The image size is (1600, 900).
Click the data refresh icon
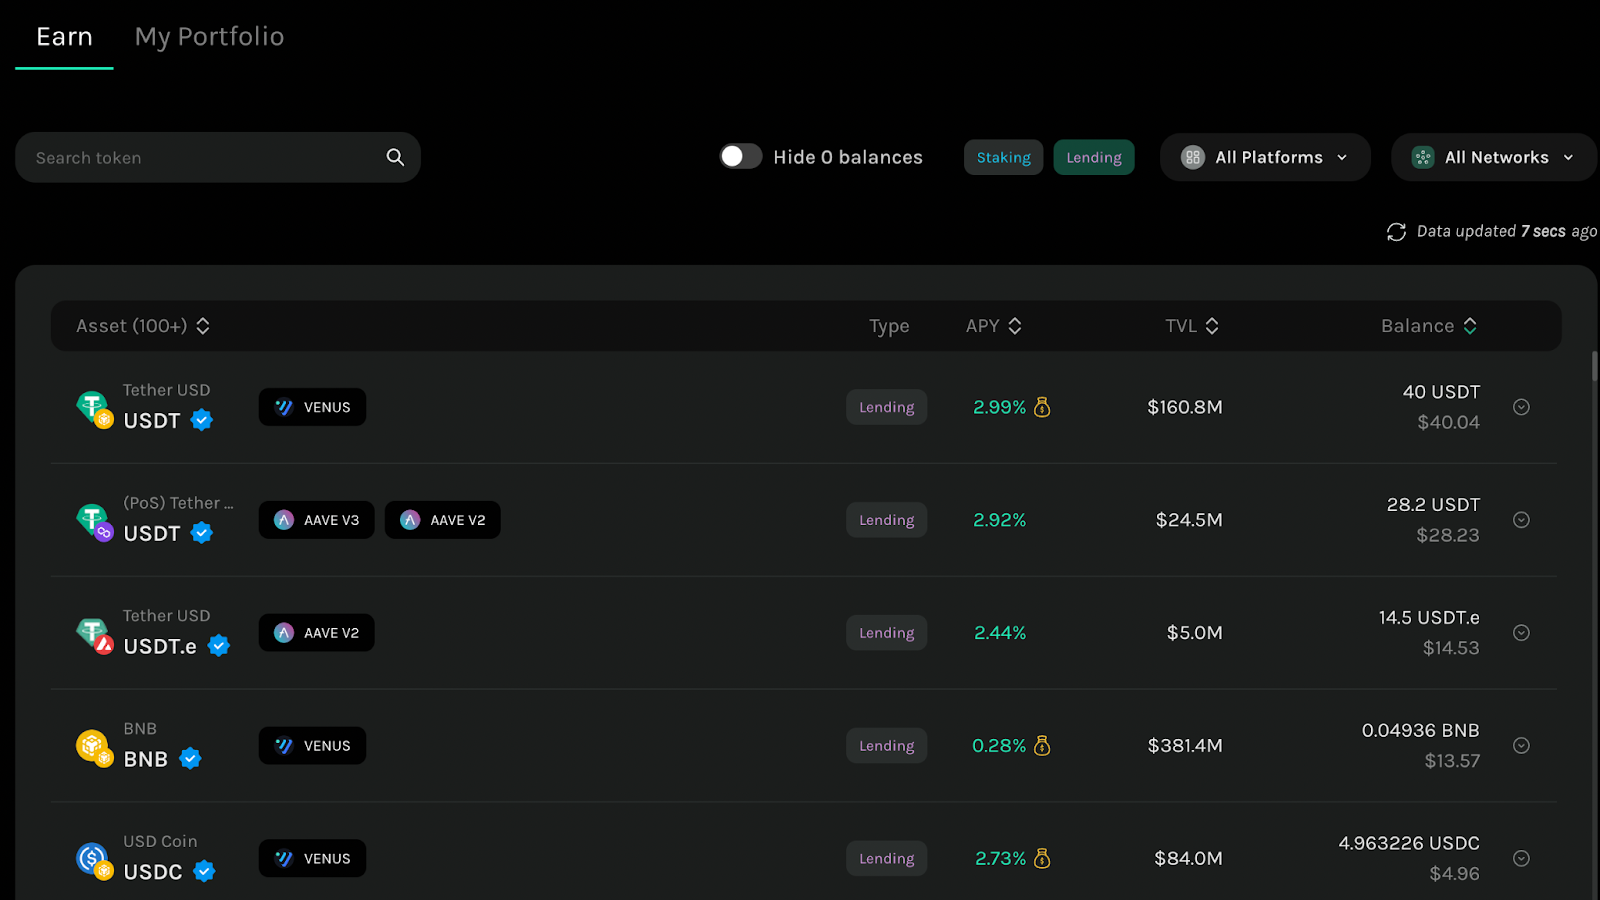(x=1396, y=232)
